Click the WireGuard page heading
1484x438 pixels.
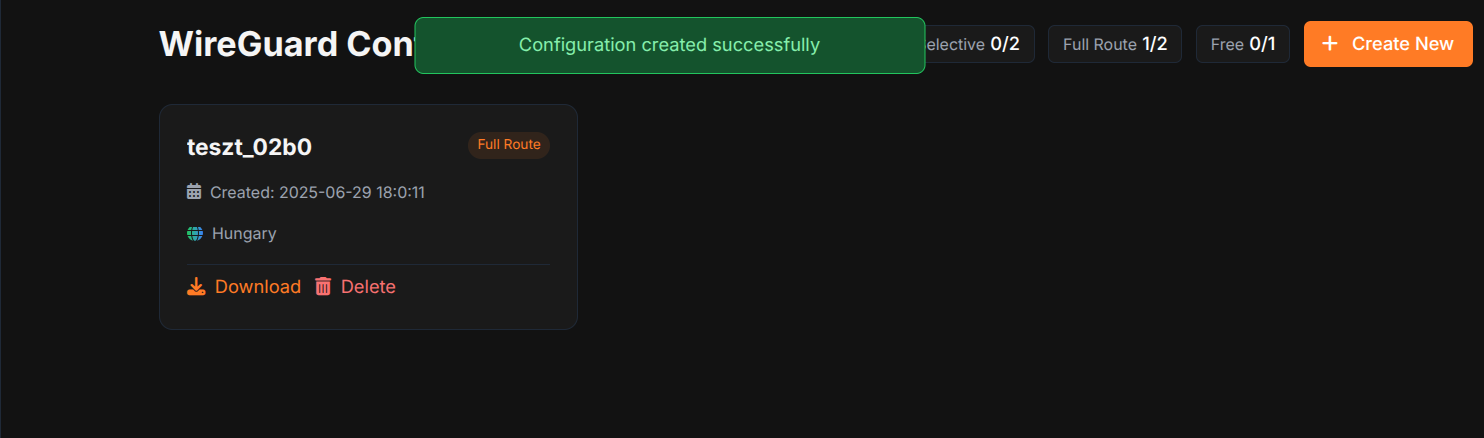pyautogui.click(x=287, y=44)
